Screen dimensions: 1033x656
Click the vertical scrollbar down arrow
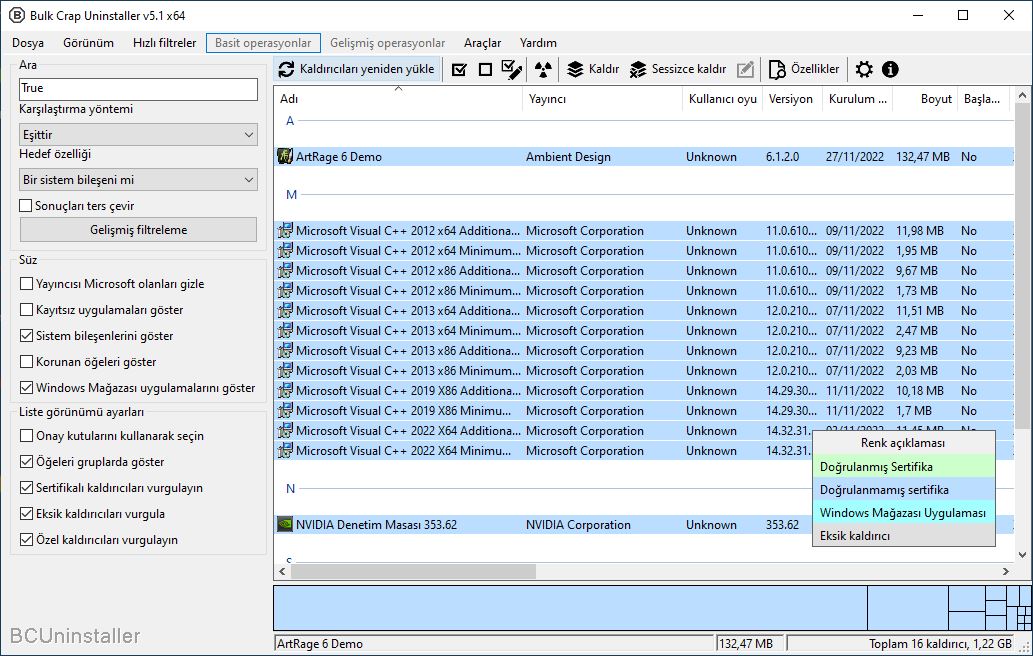tap(1022, 555)
